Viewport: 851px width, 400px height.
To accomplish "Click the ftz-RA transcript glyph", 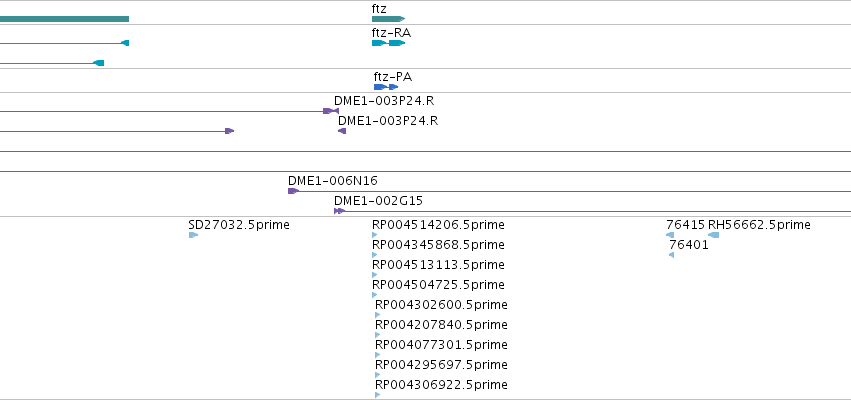I will coord(389,43).
